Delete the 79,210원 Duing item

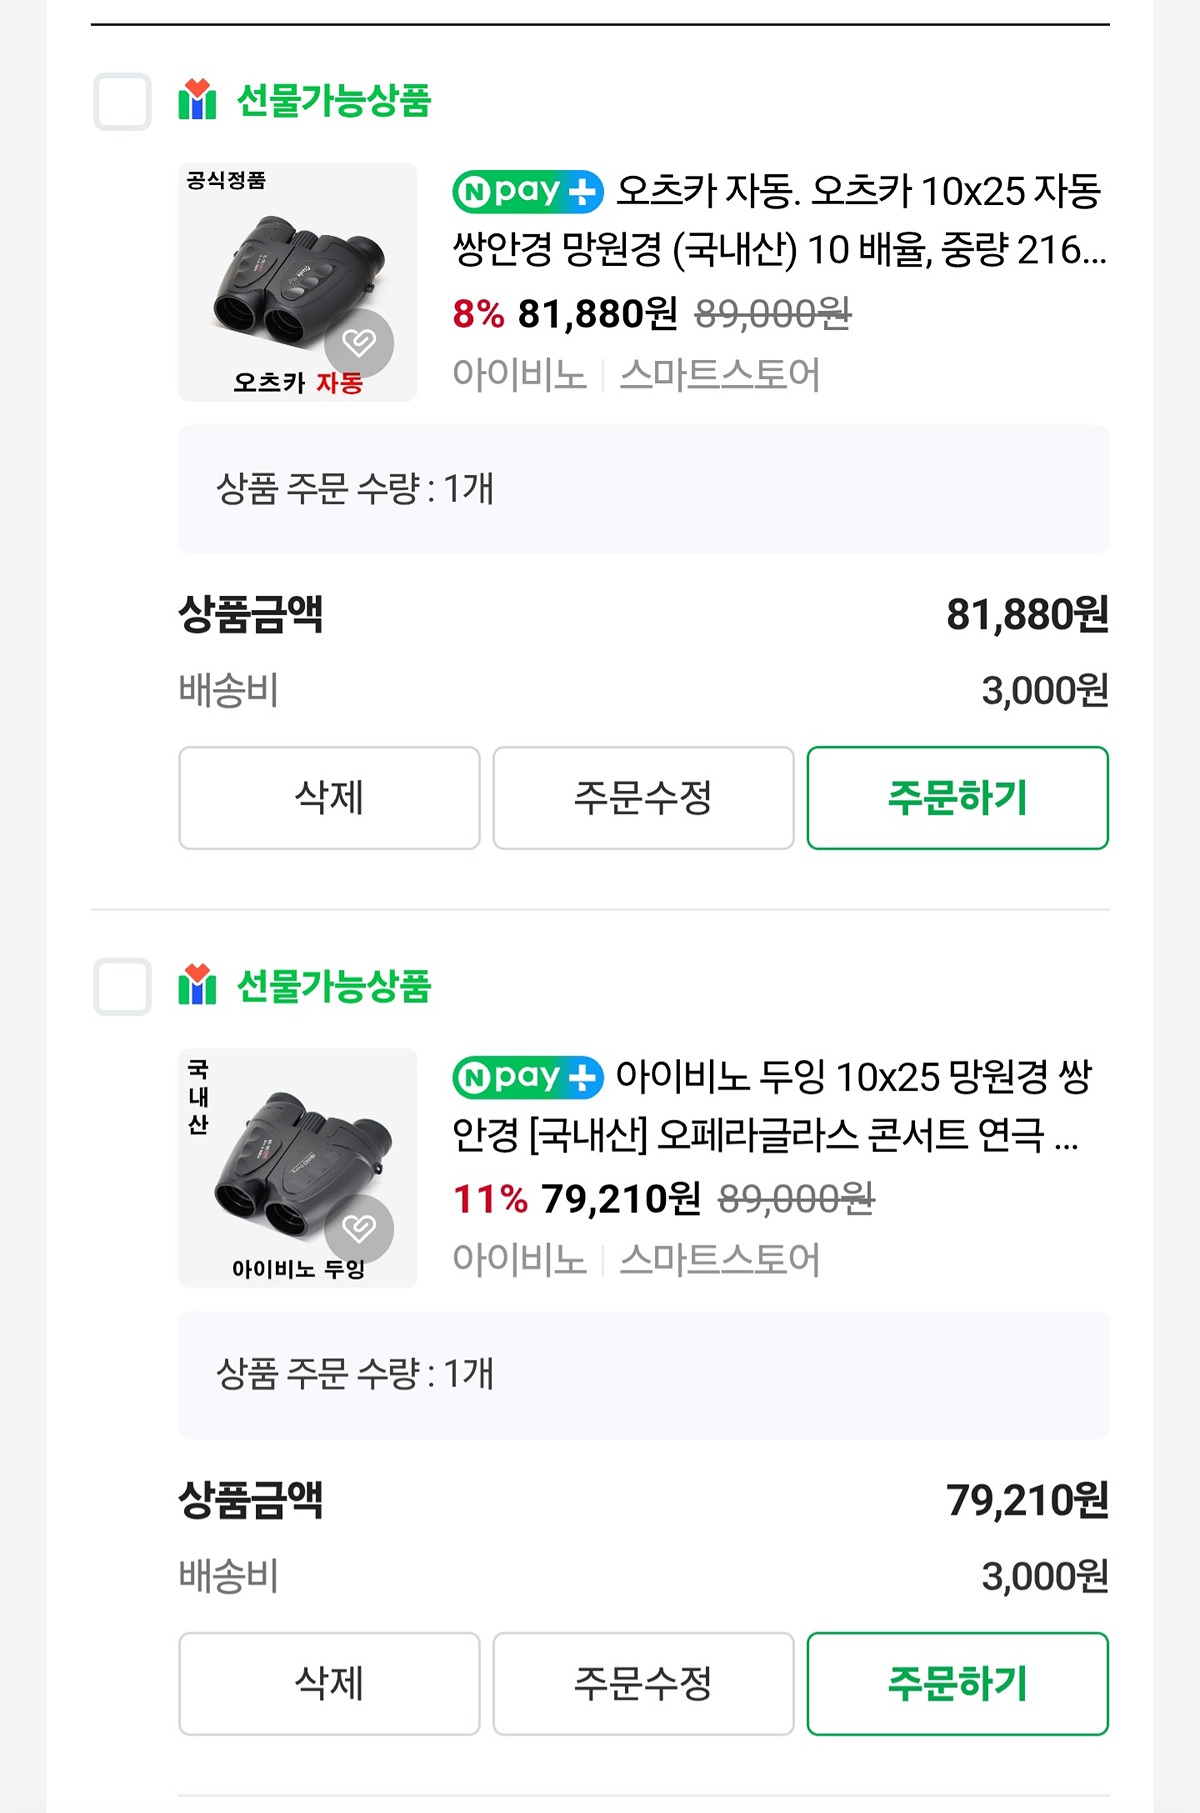[x=329, y=1683]
